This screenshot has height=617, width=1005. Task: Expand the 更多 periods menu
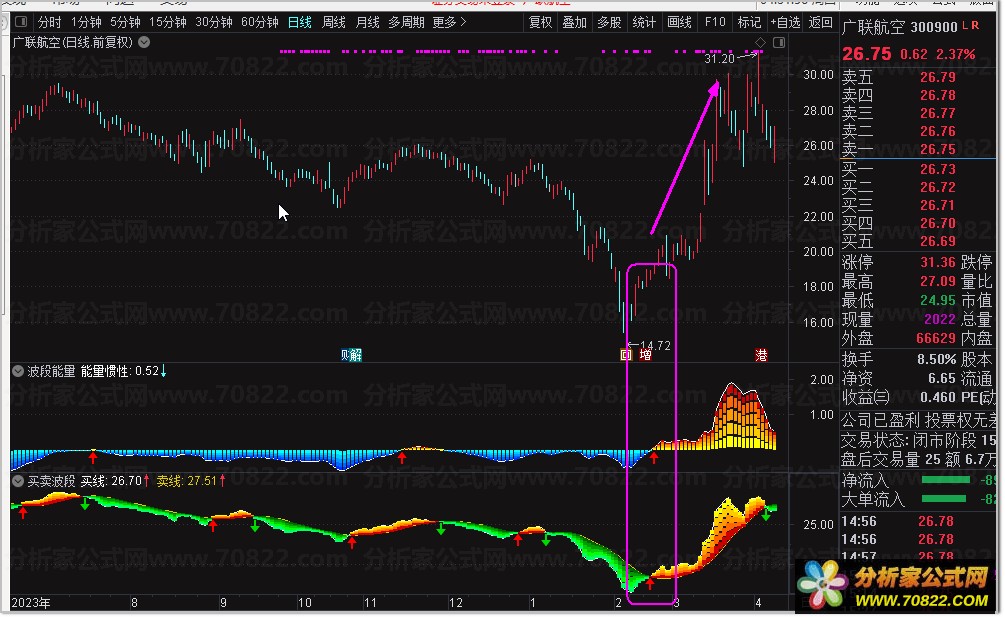449,22
